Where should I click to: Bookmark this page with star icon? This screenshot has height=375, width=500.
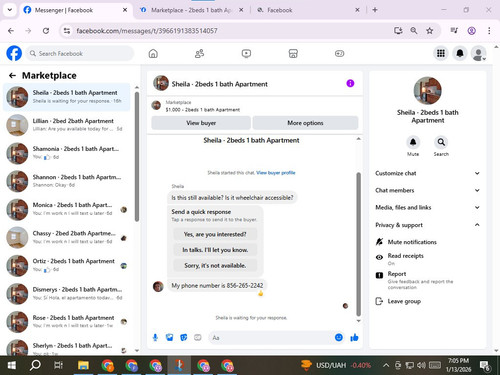(430, 31)
